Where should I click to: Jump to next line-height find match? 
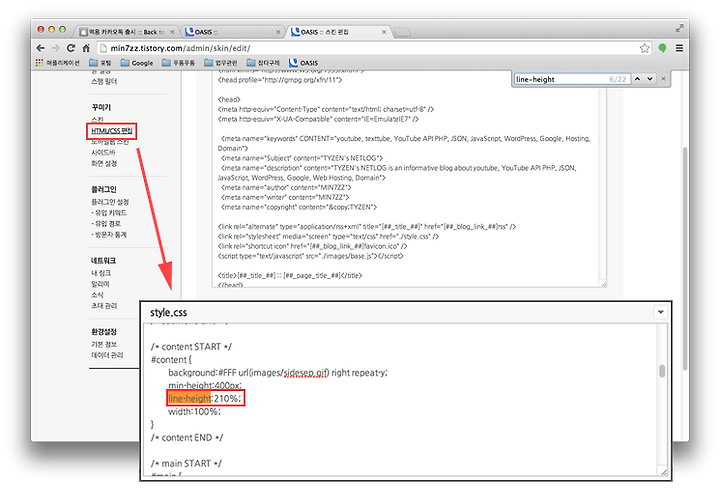[x=650, y=79]
